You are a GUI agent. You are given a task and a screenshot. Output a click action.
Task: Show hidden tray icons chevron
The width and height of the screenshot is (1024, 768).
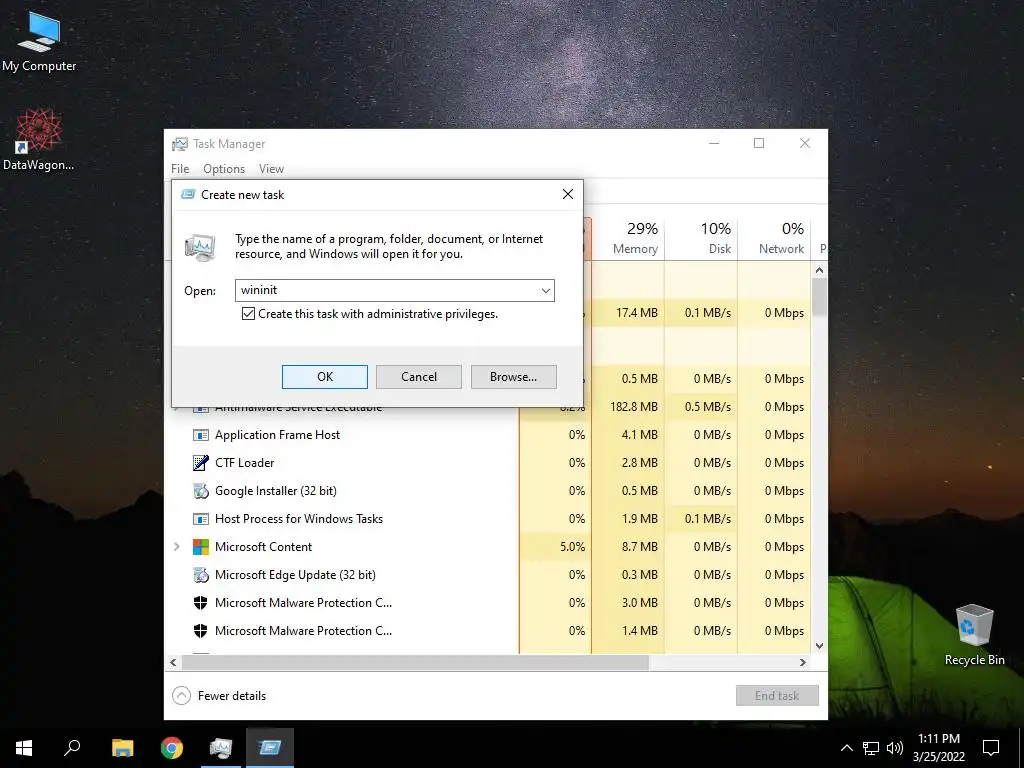click(846, 748)
